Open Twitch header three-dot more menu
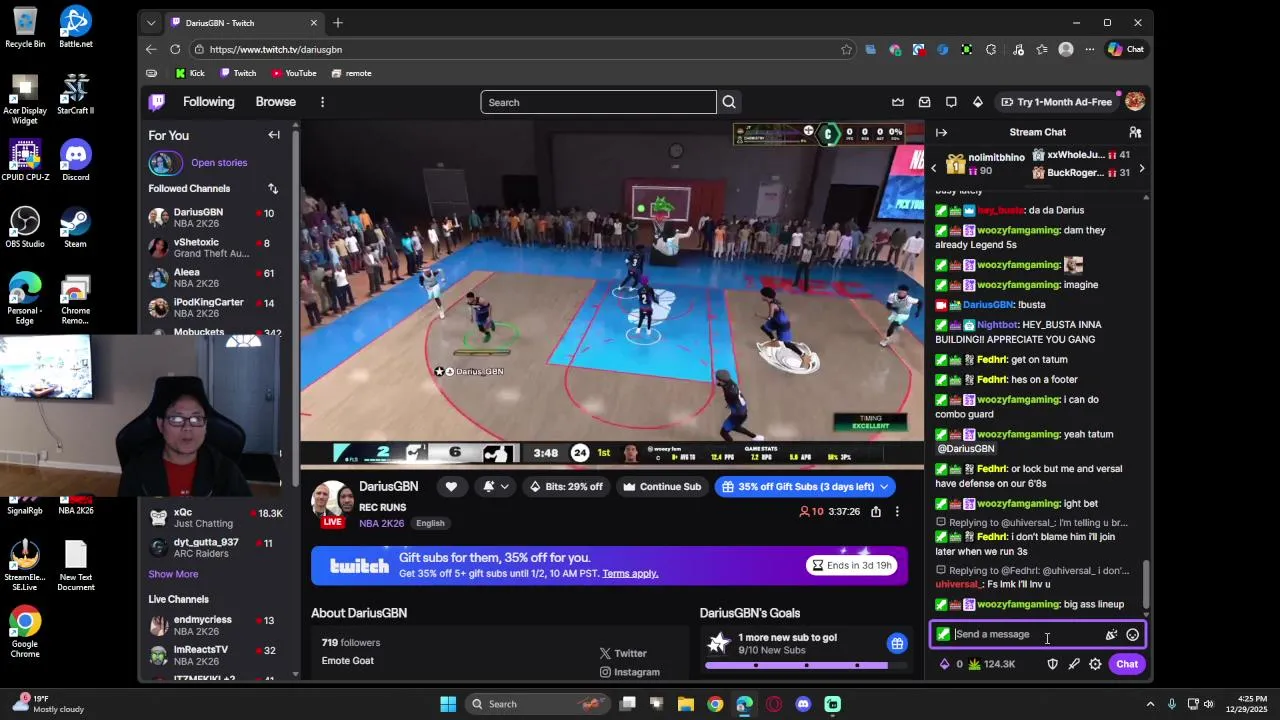Image resolution: width=1280 pixels, height=720 pixels. coord(322,102)
